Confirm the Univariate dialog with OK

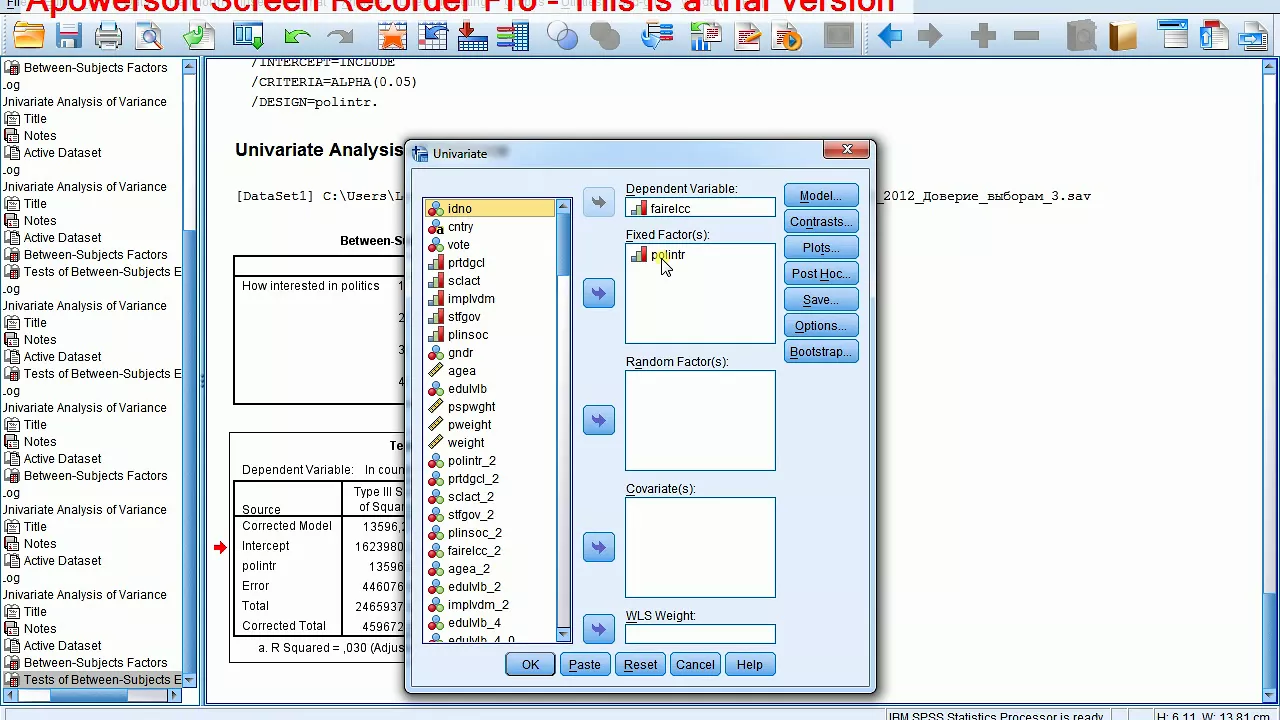pos(530,665)
